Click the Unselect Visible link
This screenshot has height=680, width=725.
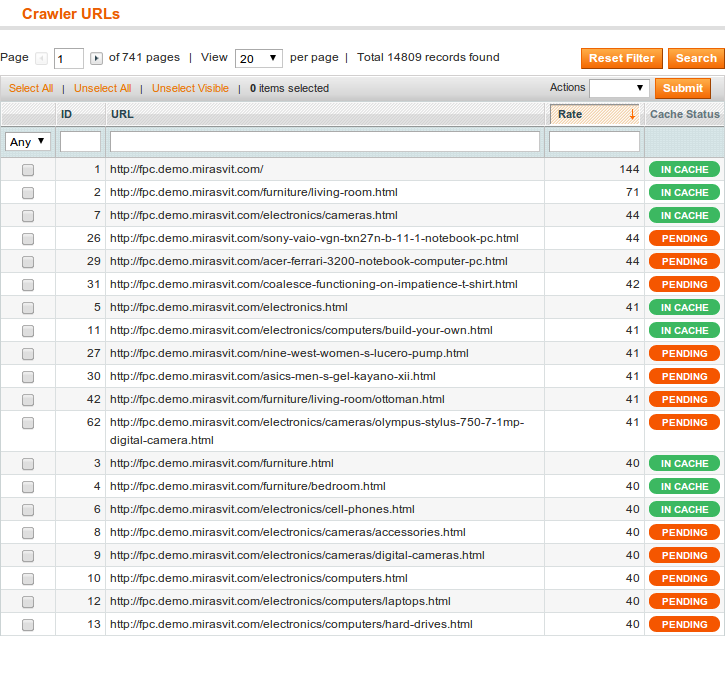coord(190,88)
